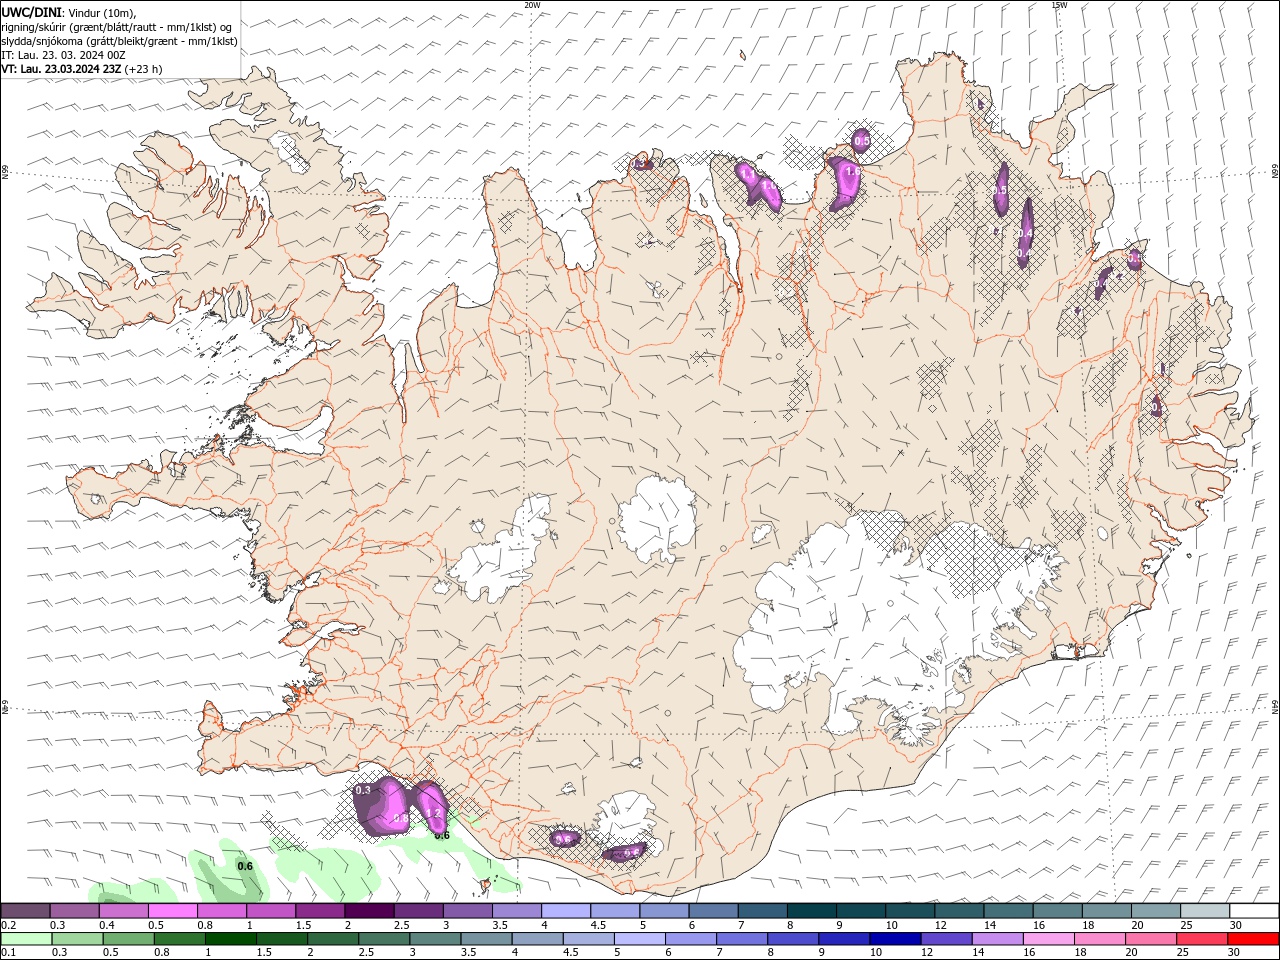1280x960 pixels.
Task: Pick the bright pink 0.5 swatch in the top legend row
Action: (172, 911)
